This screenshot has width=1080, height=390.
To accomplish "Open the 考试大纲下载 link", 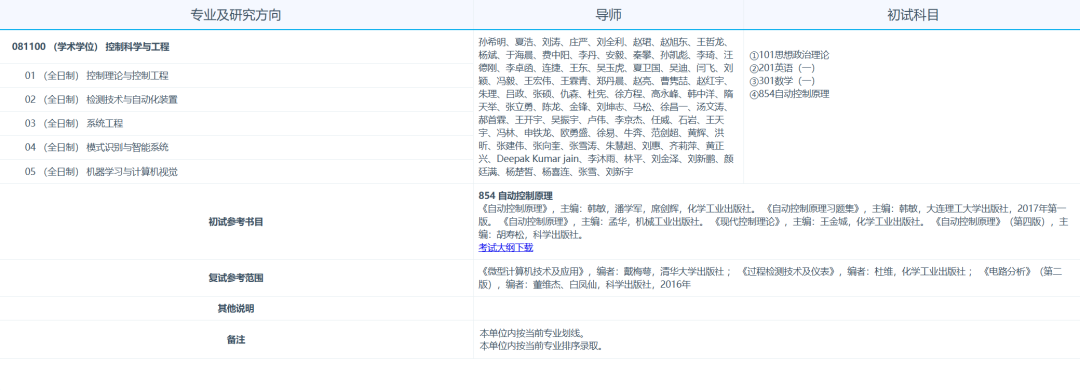I will pos(506,247).
